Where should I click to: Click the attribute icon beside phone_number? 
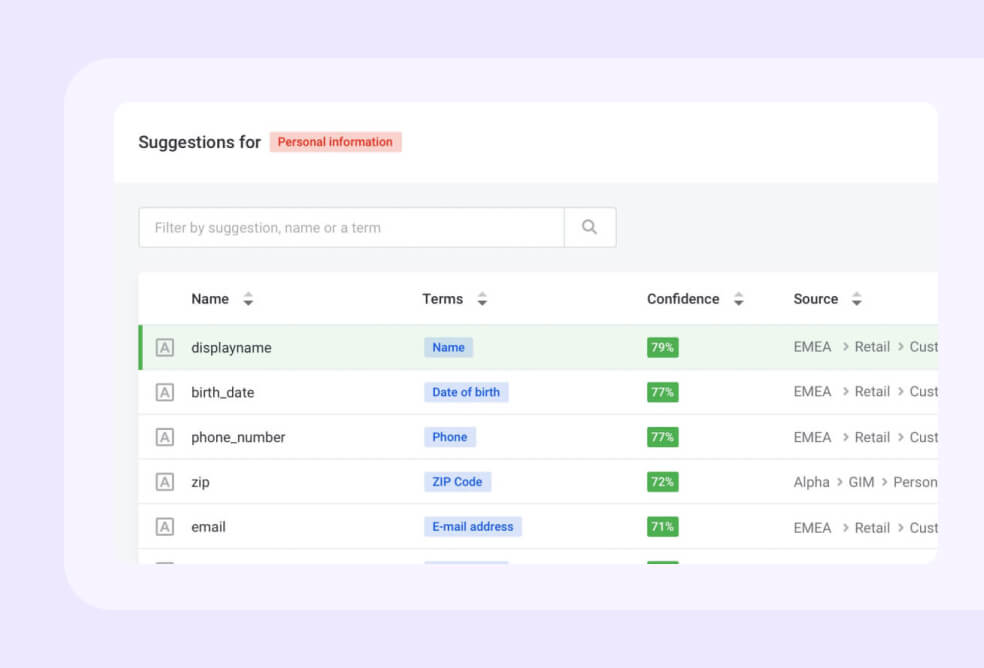point(165,437)
